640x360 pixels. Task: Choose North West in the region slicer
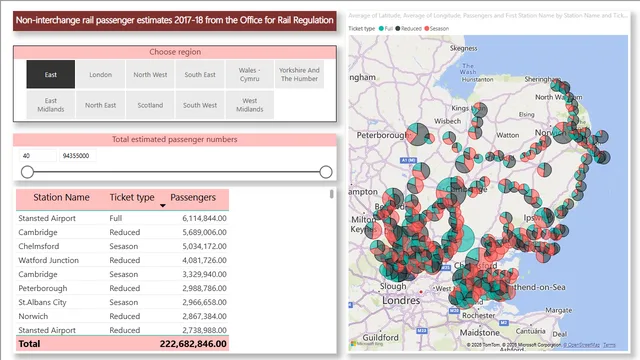[150, 74]
